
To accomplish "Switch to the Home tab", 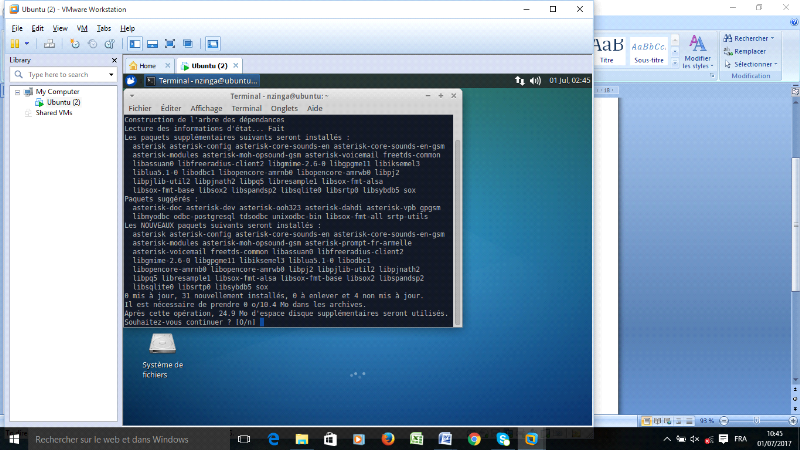I will (142, 65).
